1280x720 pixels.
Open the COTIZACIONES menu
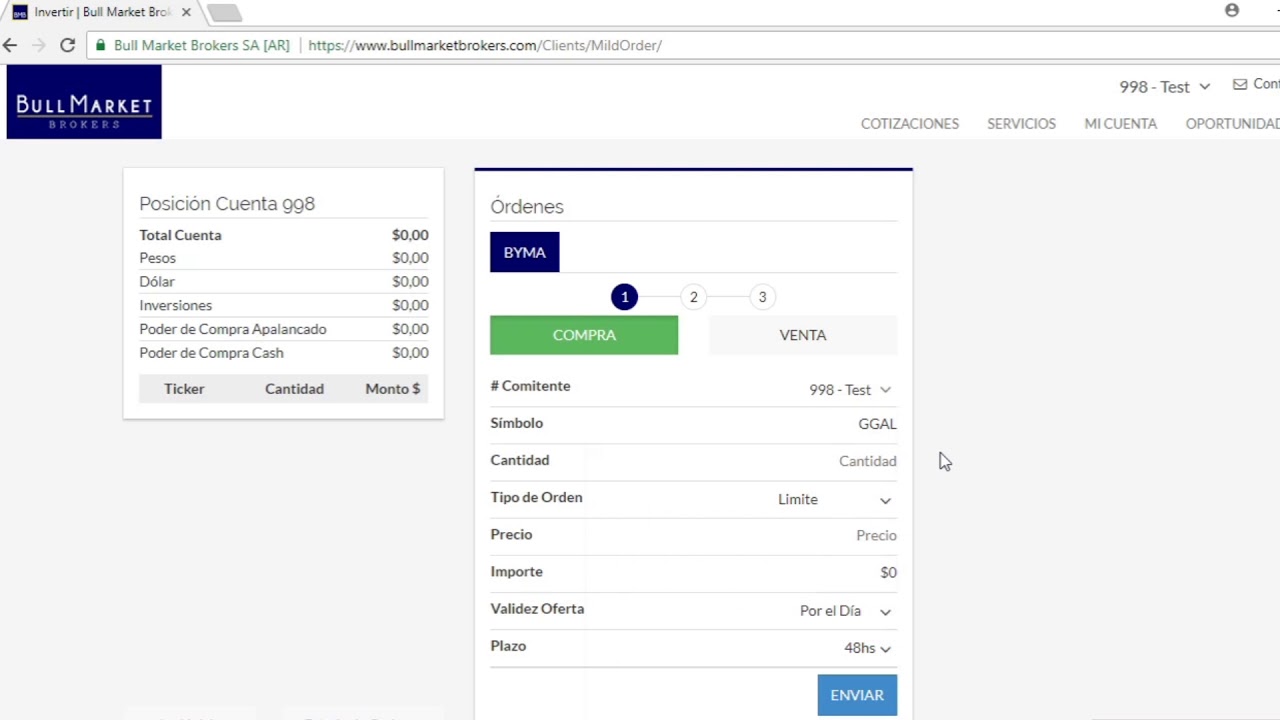pyautogui.click(x=910, y=124)
